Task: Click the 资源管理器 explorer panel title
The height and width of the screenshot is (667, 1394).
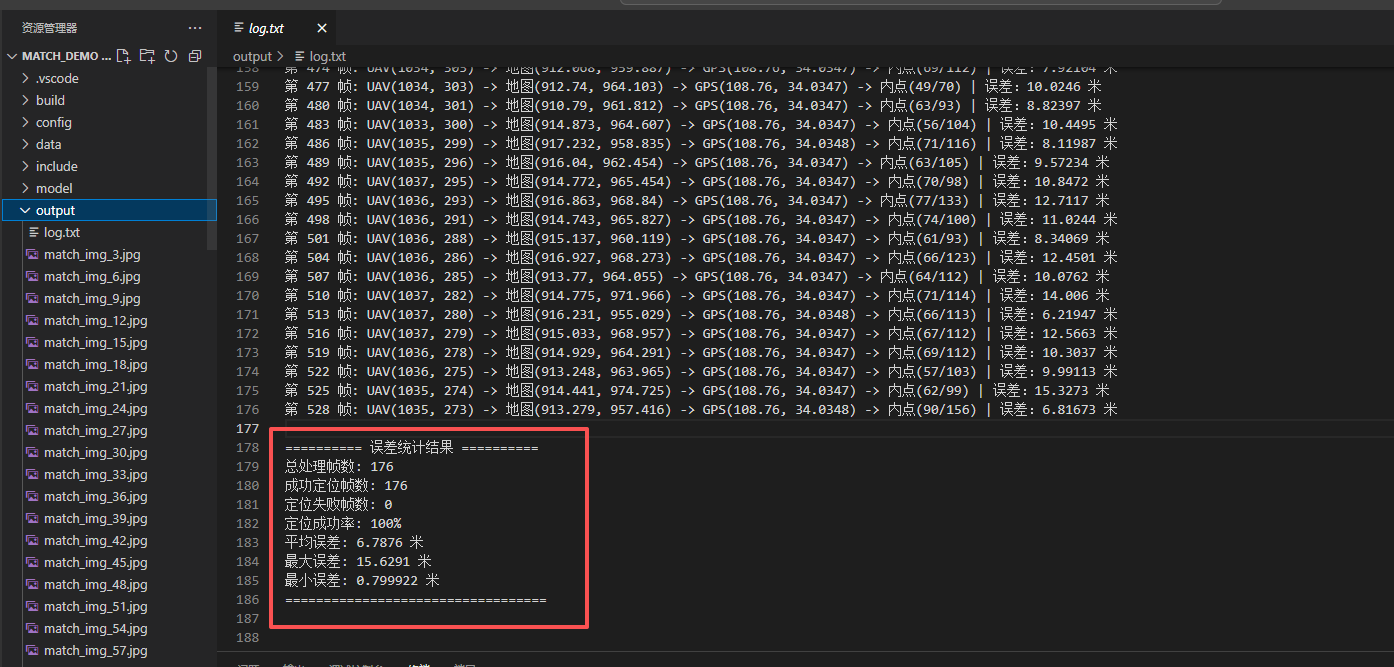Action: click(x=50, y=28)
